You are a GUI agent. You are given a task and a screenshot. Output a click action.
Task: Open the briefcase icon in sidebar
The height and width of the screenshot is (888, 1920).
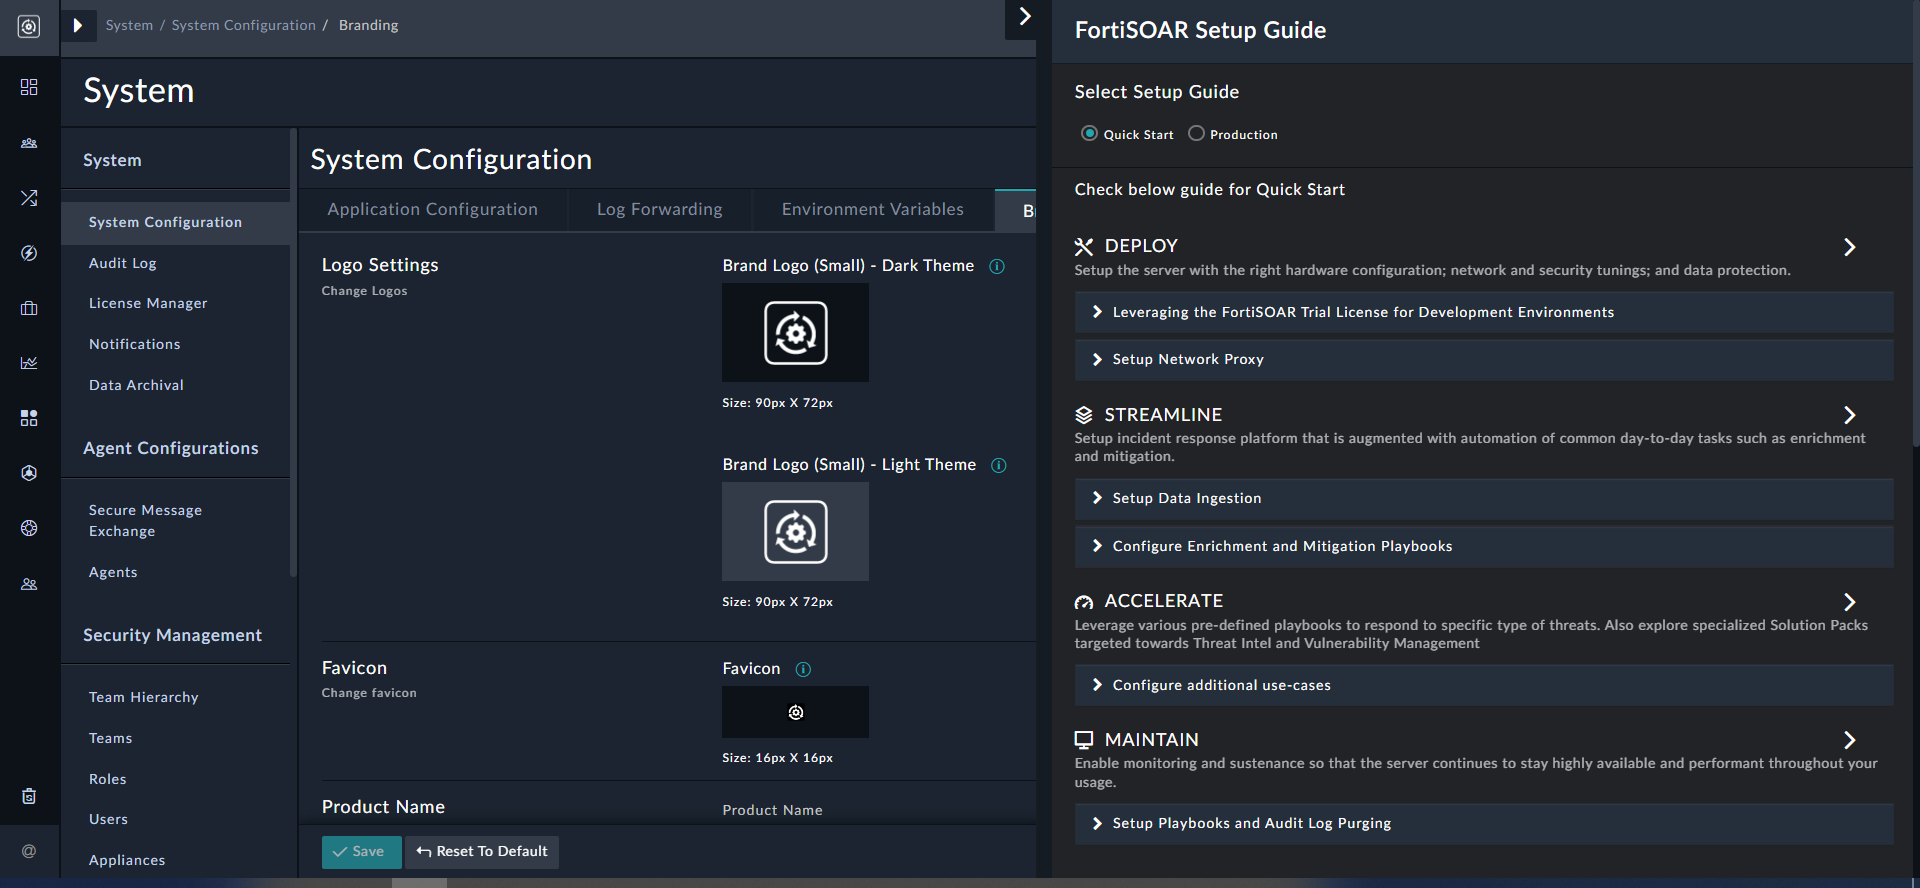tap(29, 308)
